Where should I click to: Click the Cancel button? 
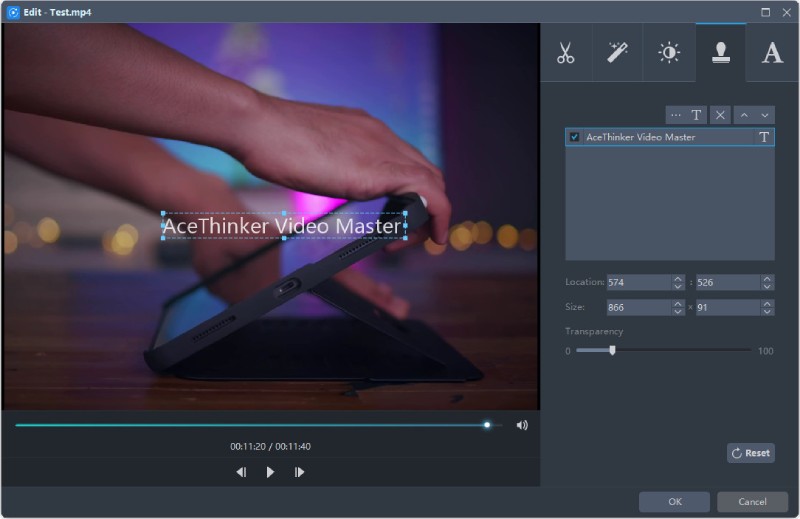752,502
